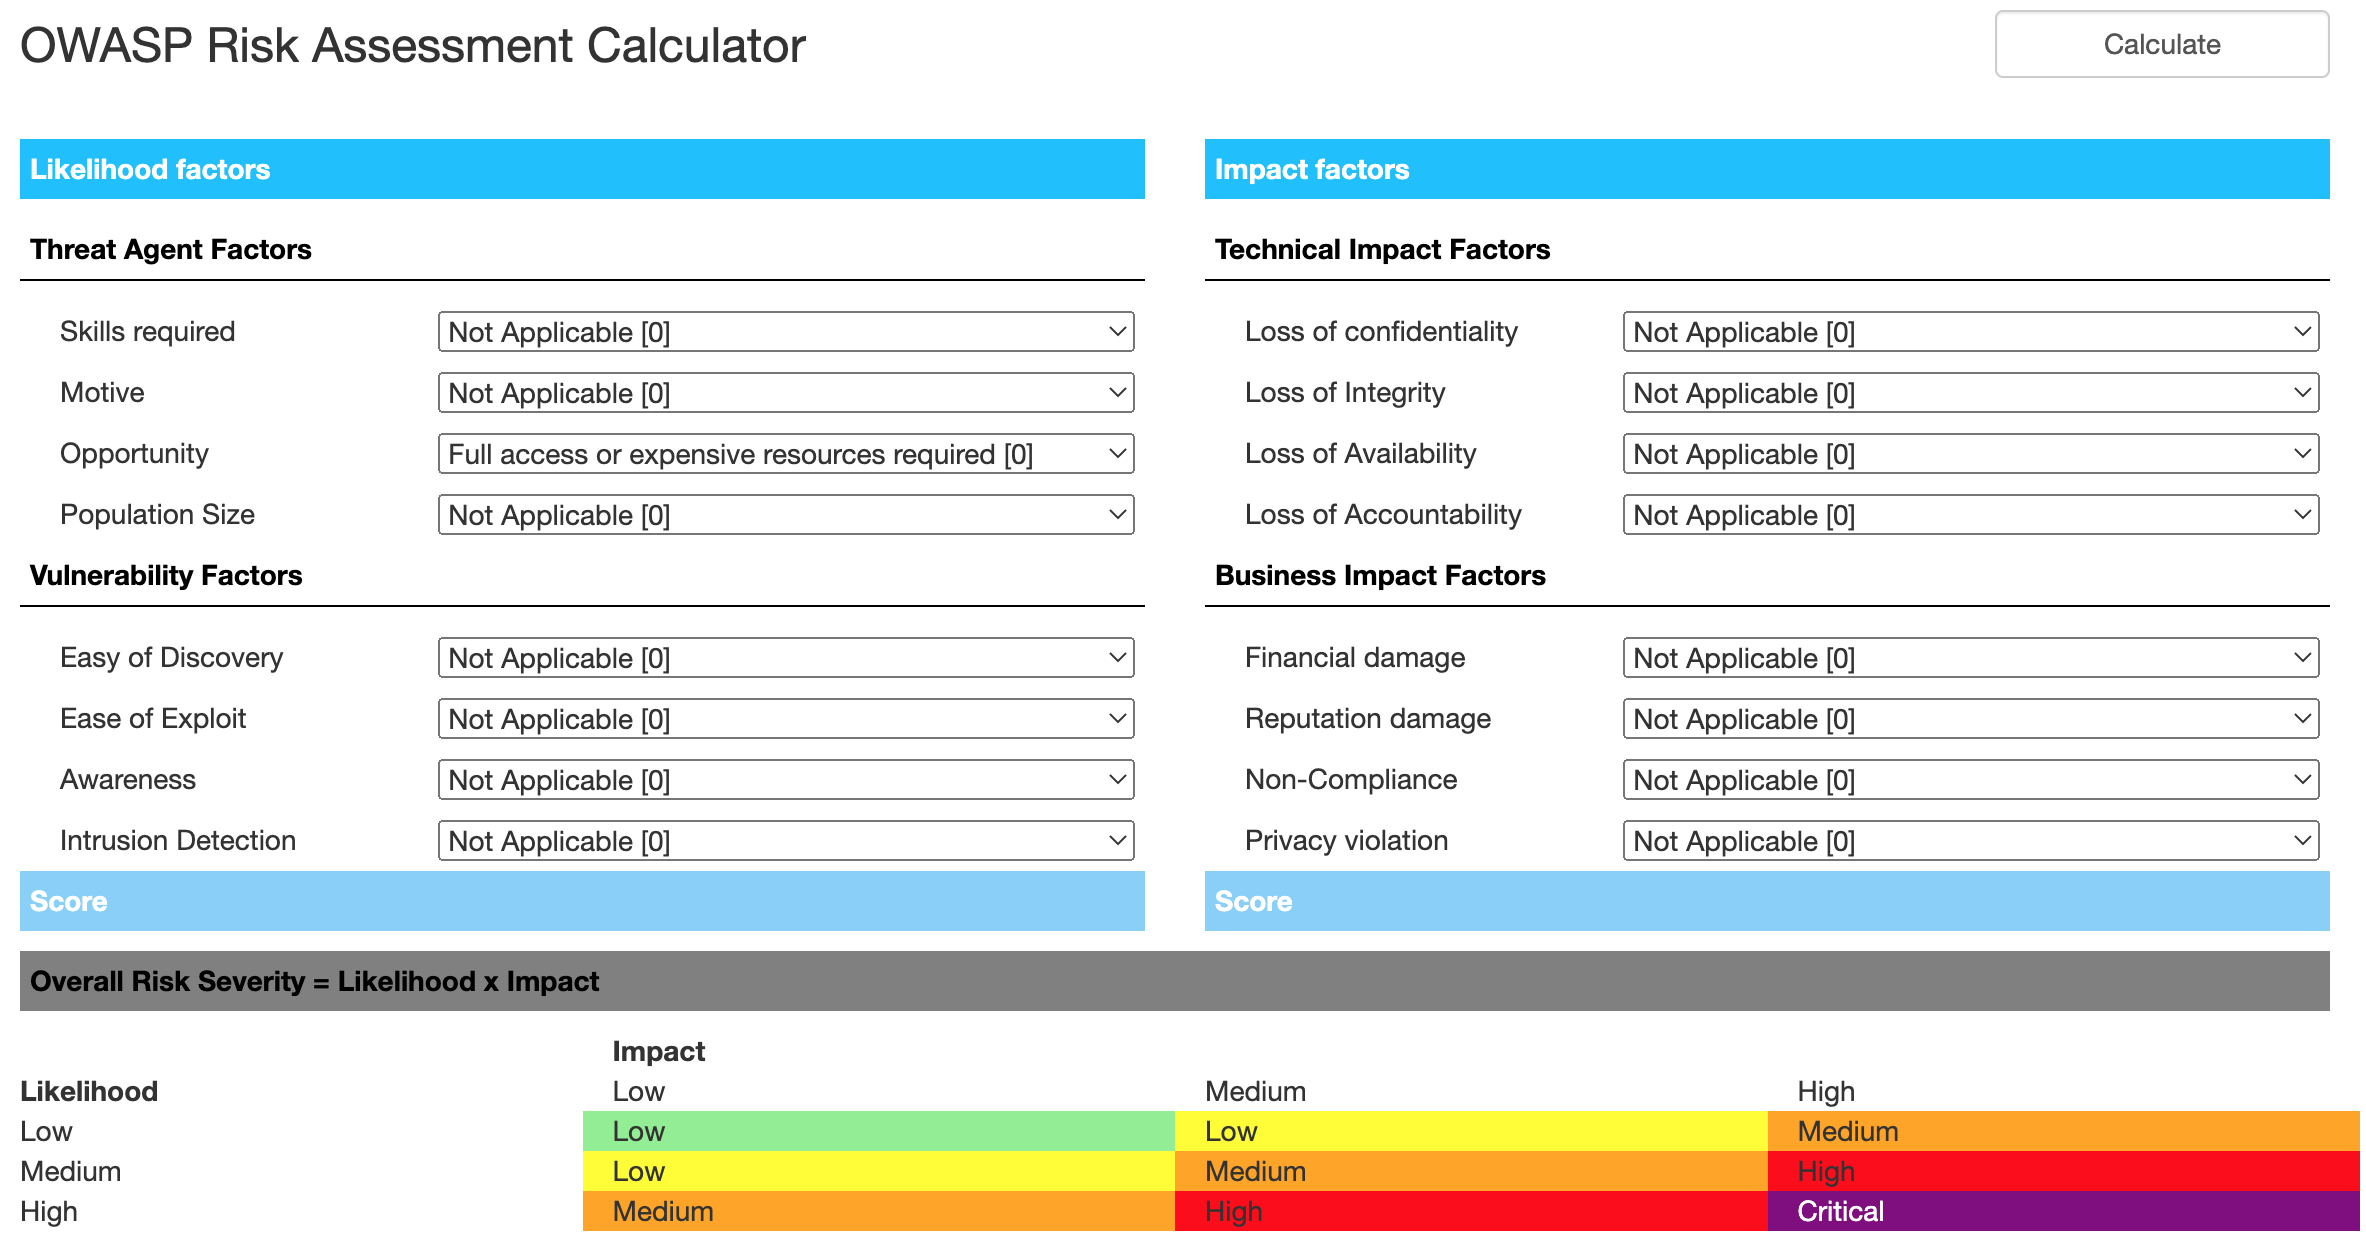Click the Impact label above the matrix
Image resolution: width=2366 pixels, height=1254 pixels.
coord(658,1051)
